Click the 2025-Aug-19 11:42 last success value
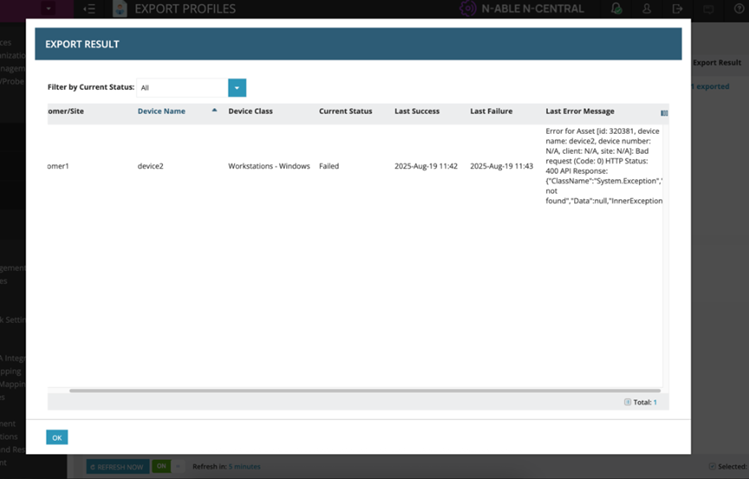The image size is (749, 479). tap(426, 166)
